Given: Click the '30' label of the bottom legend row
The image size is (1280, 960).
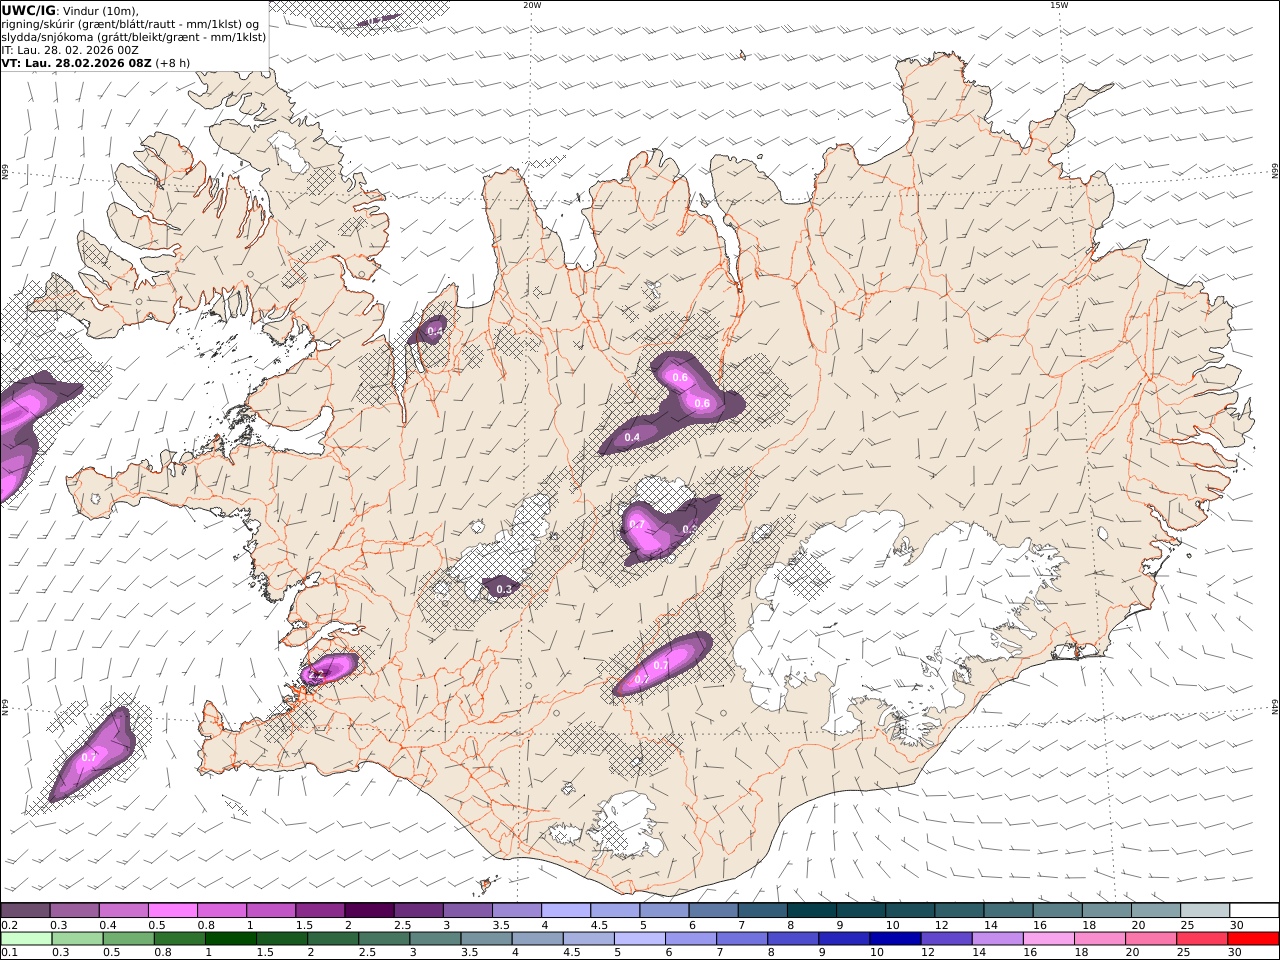Looking at the screenshot, I should 1236,953.
